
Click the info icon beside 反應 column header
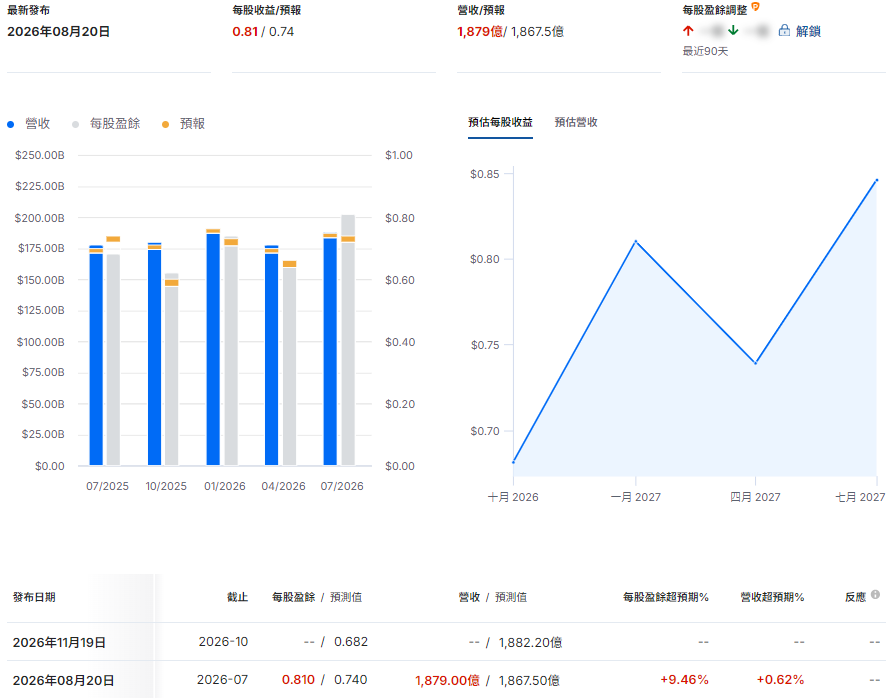click(x=875, y=595)
